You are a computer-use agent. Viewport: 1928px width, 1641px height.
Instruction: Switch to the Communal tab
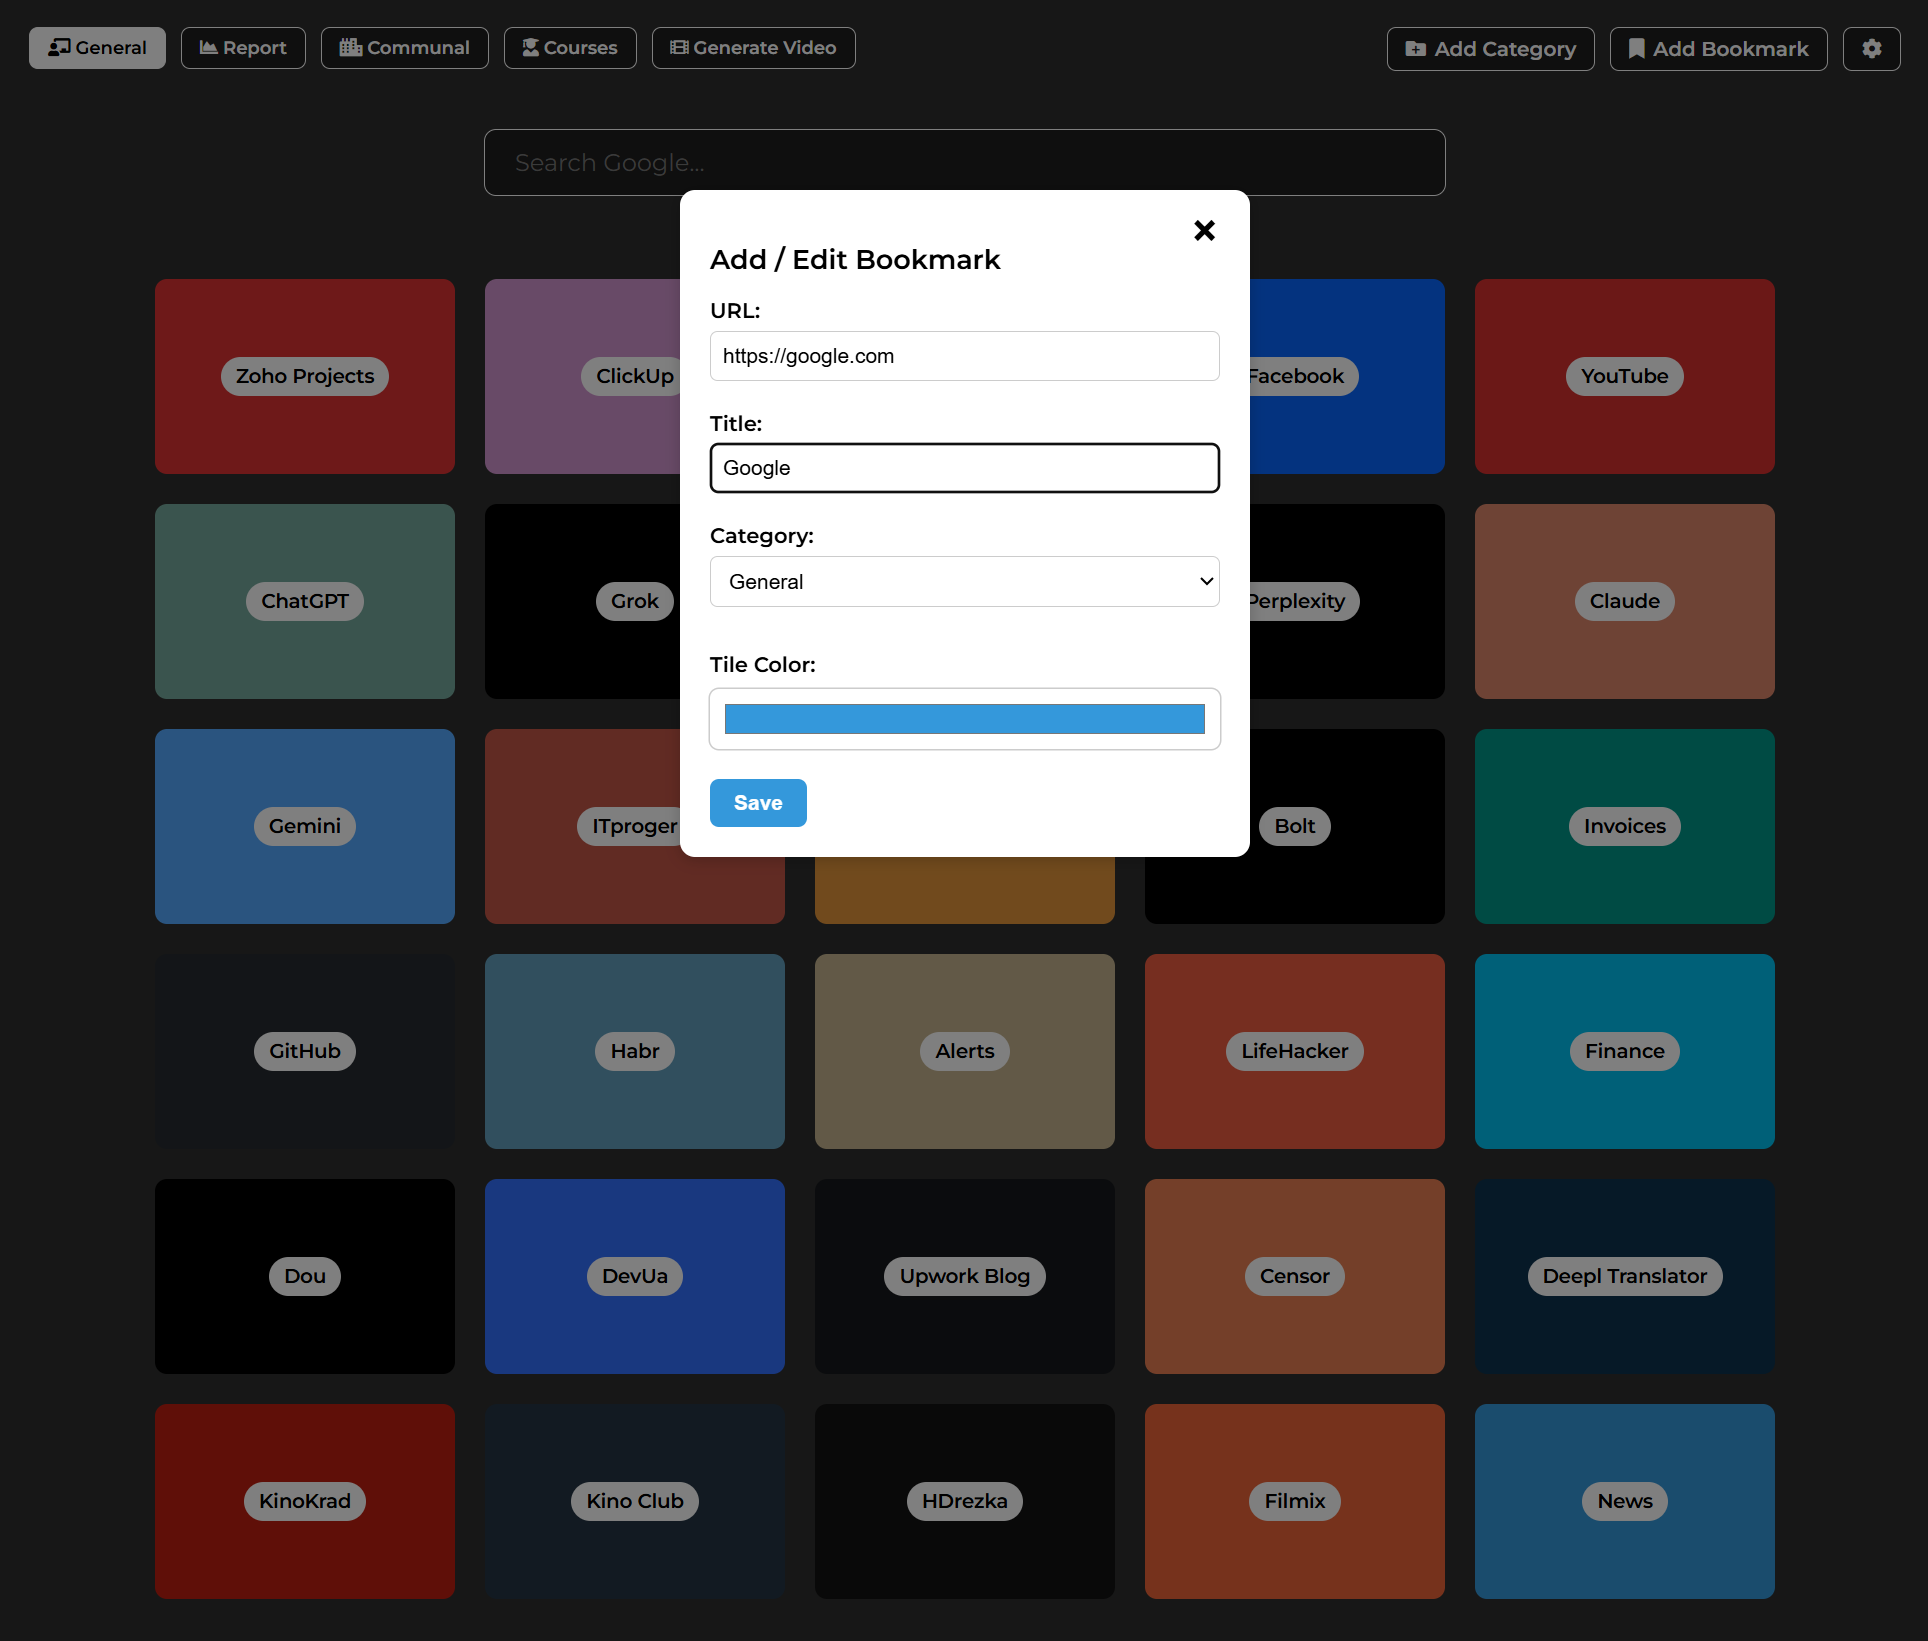click(x=404, y=48)
